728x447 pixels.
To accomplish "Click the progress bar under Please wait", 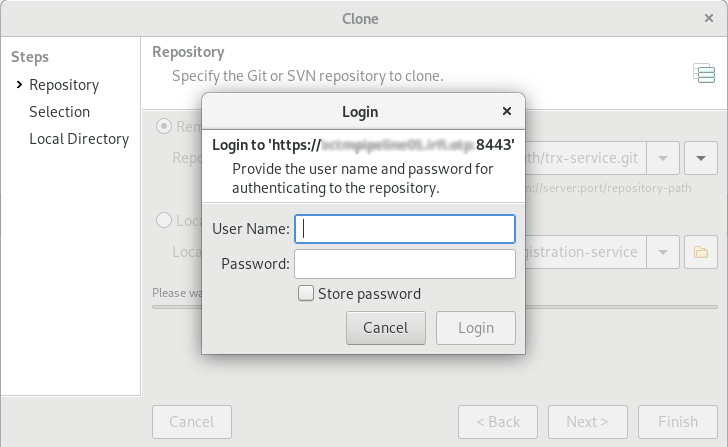I will click(x=435, y=307).
